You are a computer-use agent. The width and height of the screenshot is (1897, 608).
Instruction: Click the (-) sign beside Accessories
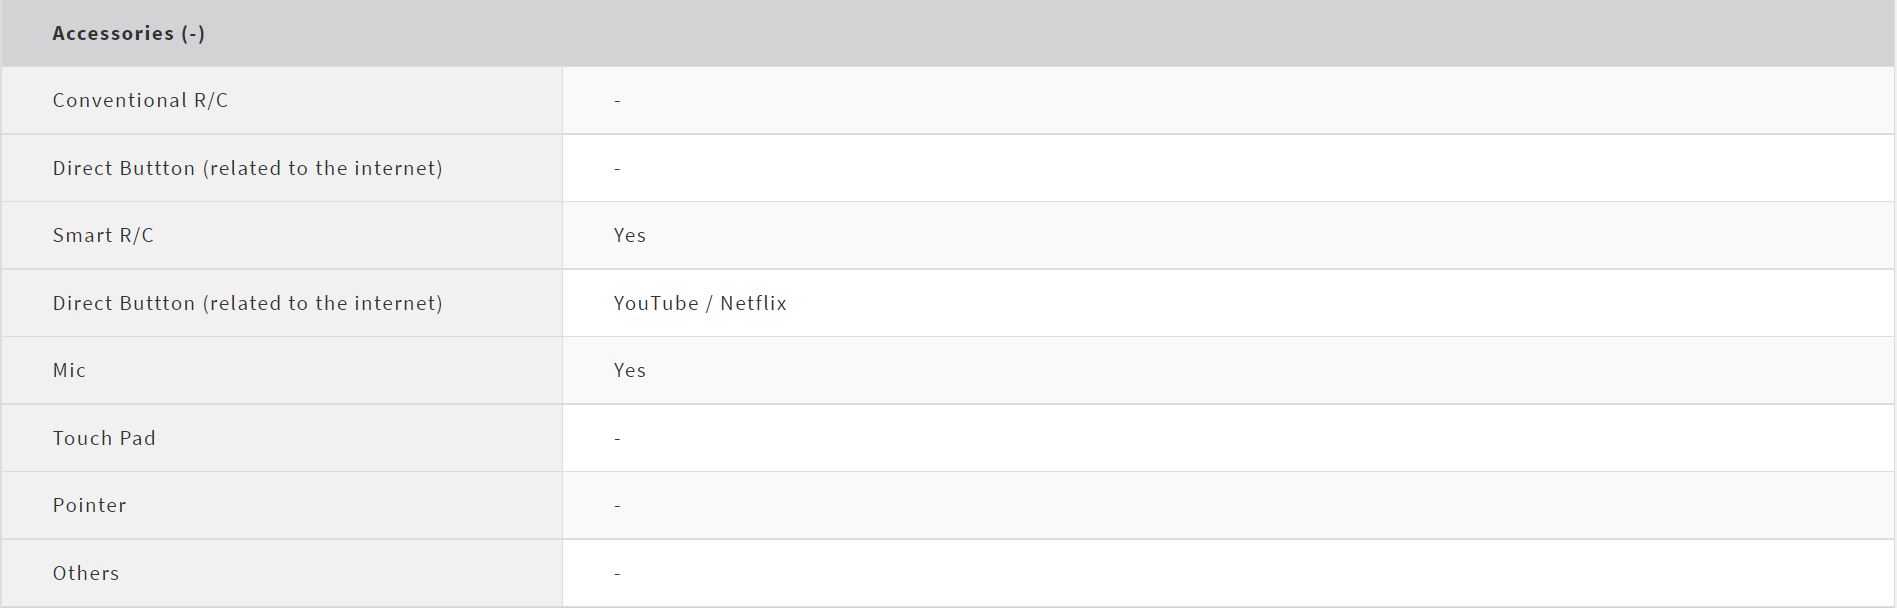(193, 33)
